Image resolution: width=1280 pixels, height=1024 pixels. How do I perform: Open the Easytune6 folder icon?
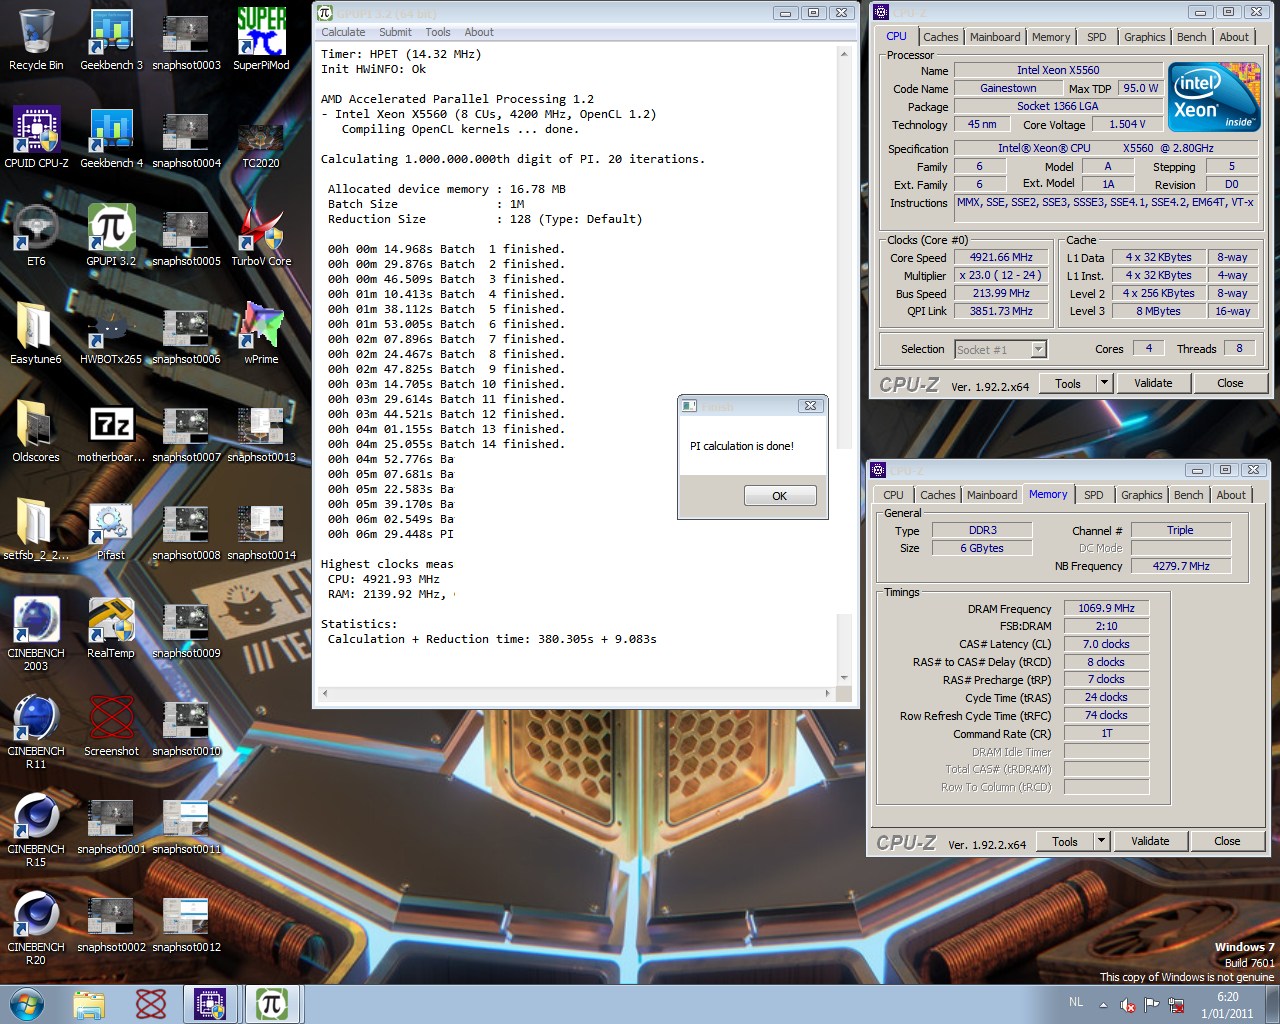click(36, 334)
